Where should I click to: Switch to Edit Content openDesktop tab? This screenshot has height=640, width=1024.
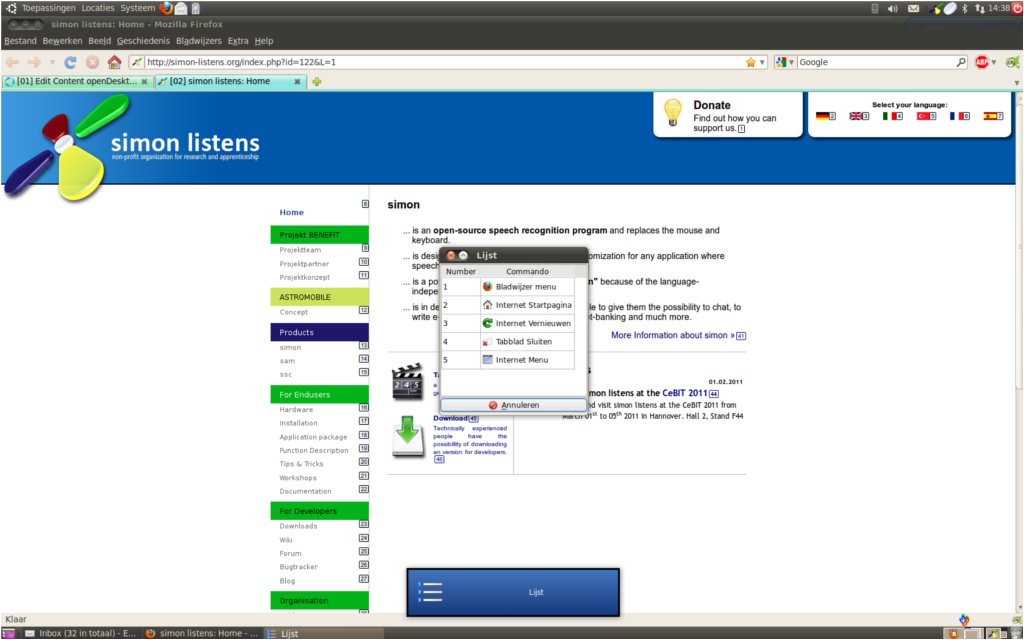point(77,82)
